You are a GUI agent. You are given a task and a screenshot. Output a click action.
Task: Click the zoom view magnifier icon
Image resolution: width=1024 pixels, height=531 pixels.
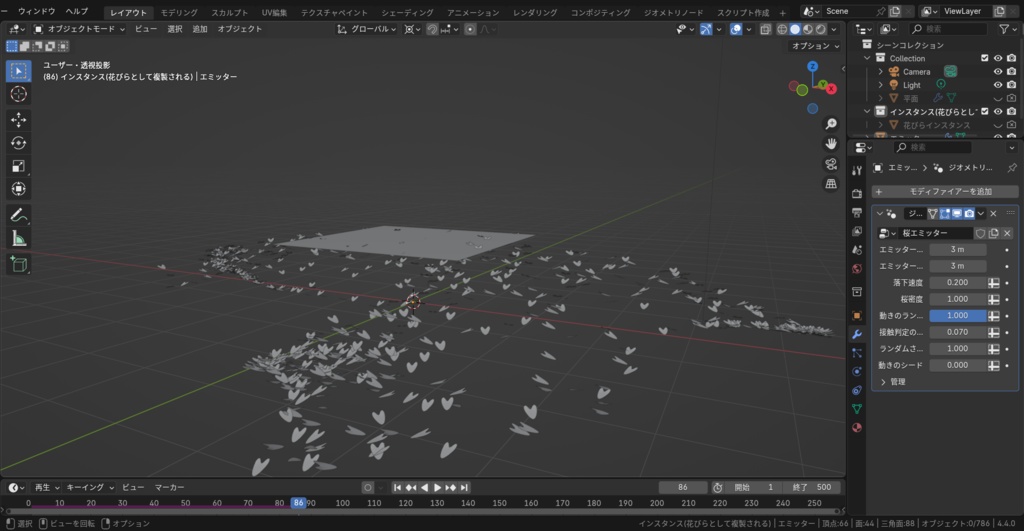831,123
